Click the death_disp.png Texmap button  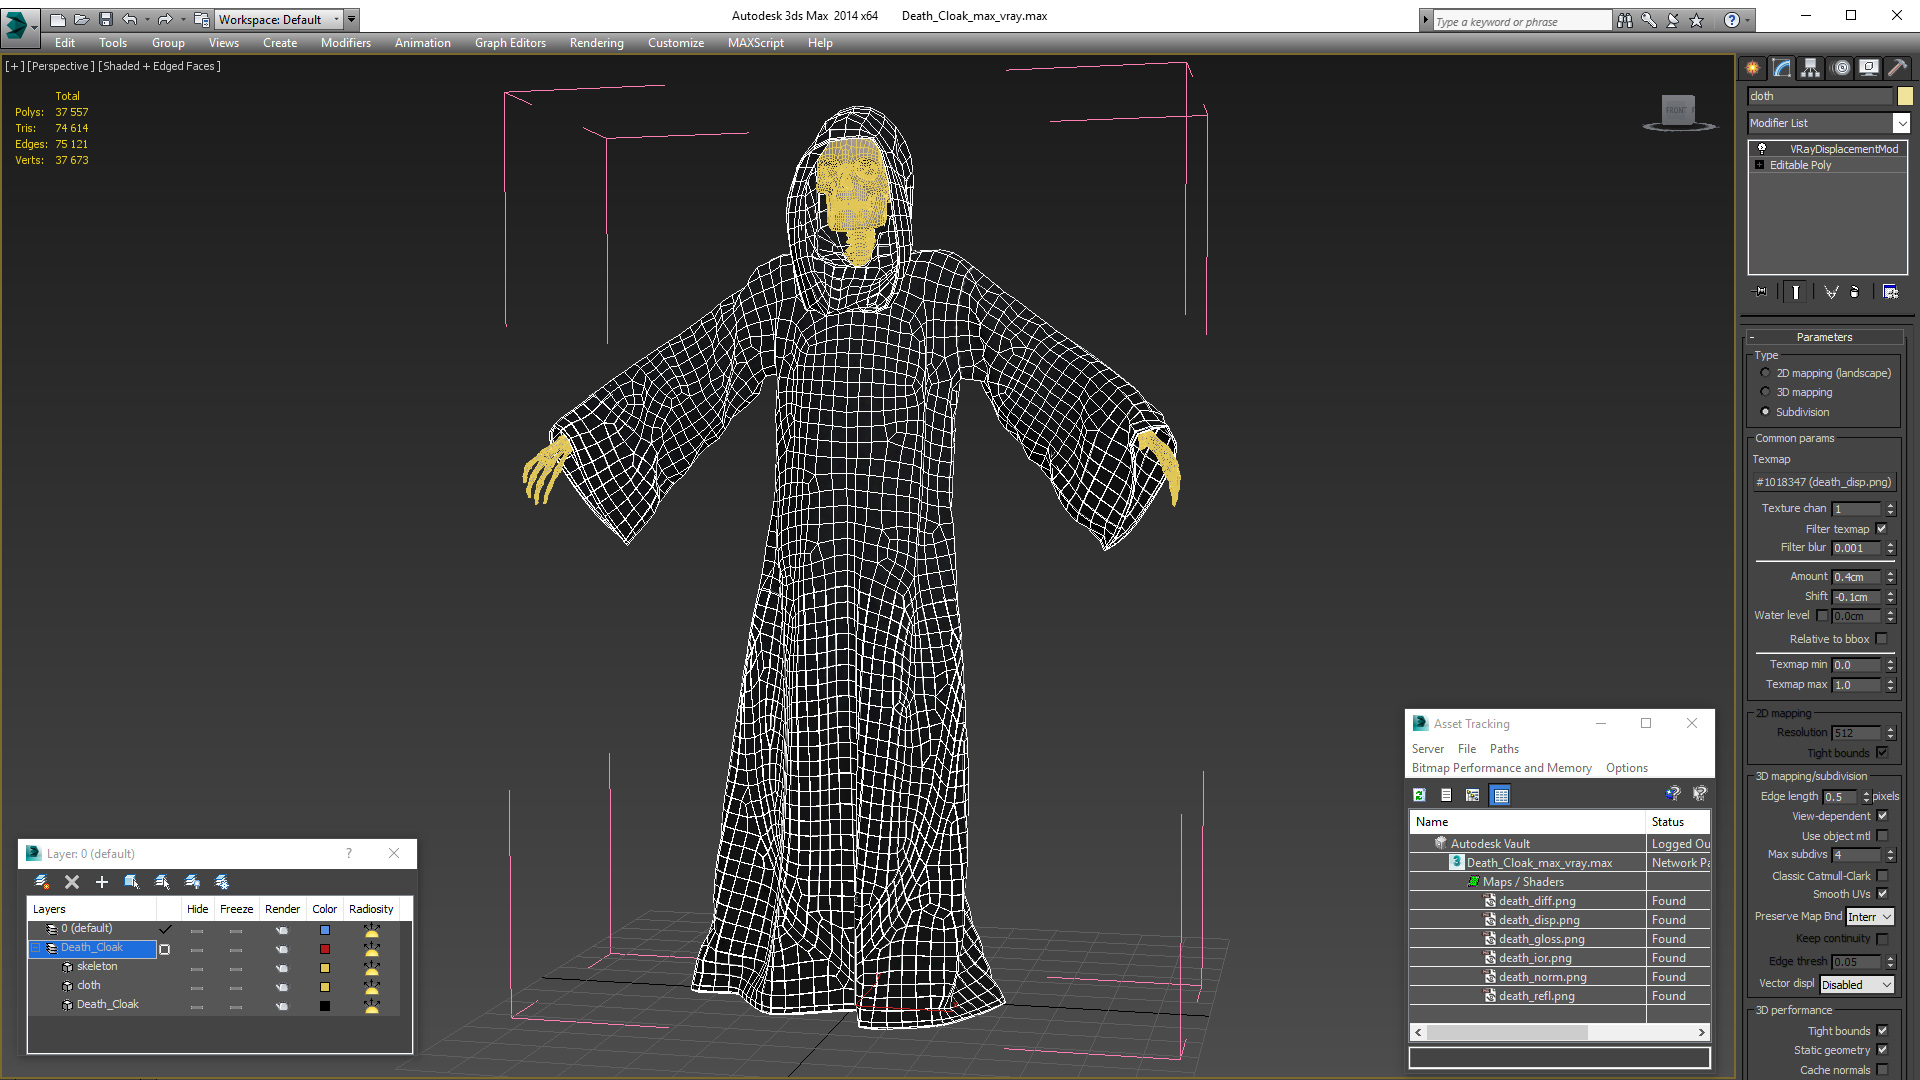(1823, 482)
